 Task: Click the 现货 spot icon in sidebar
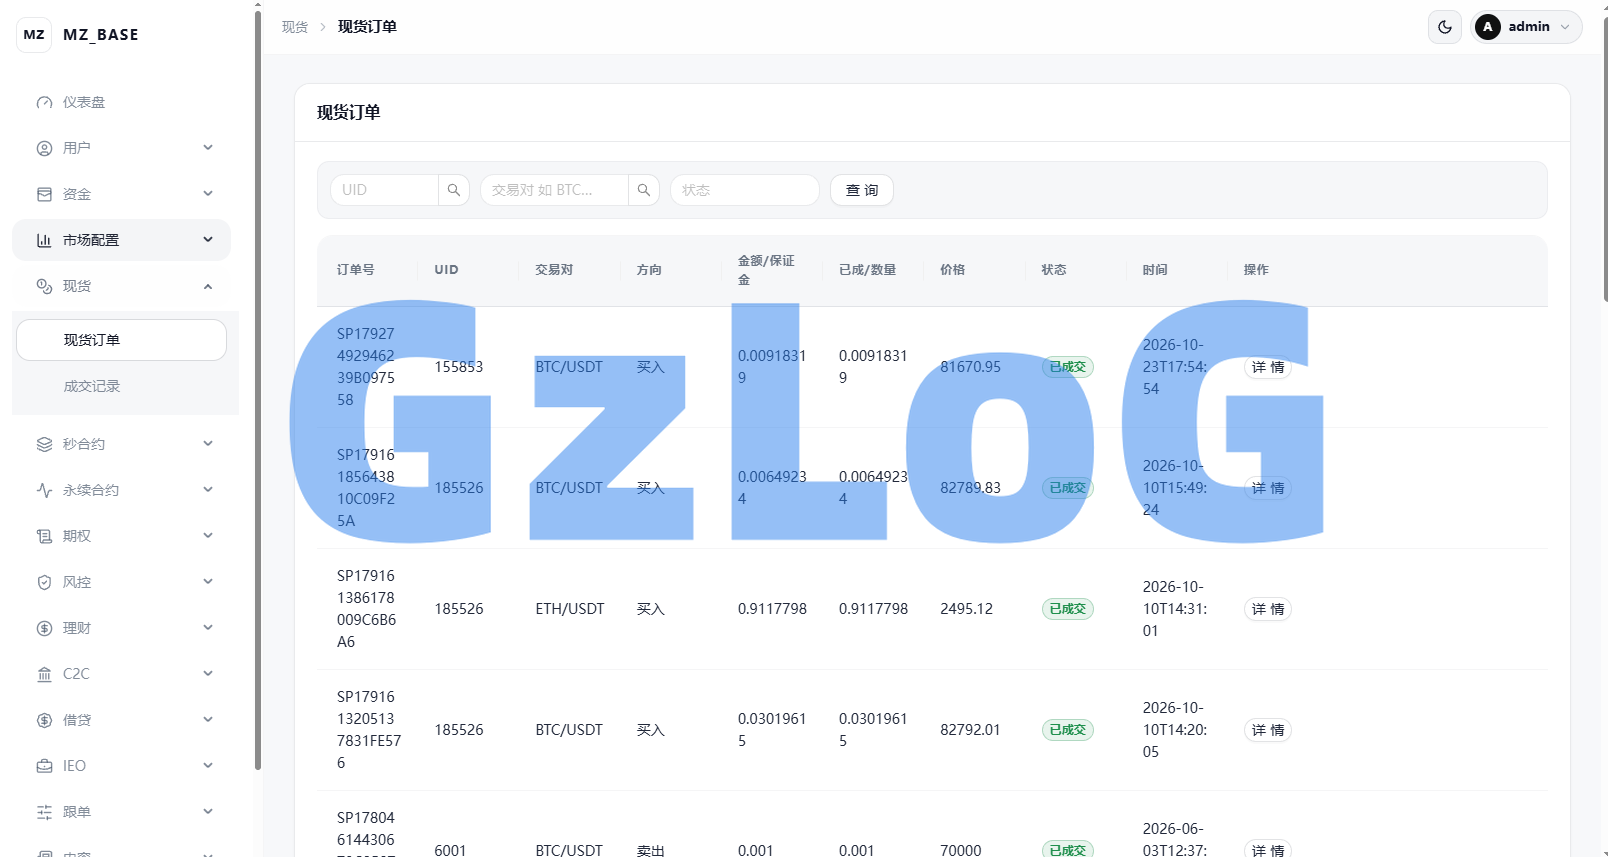click(x=44, y=286)
